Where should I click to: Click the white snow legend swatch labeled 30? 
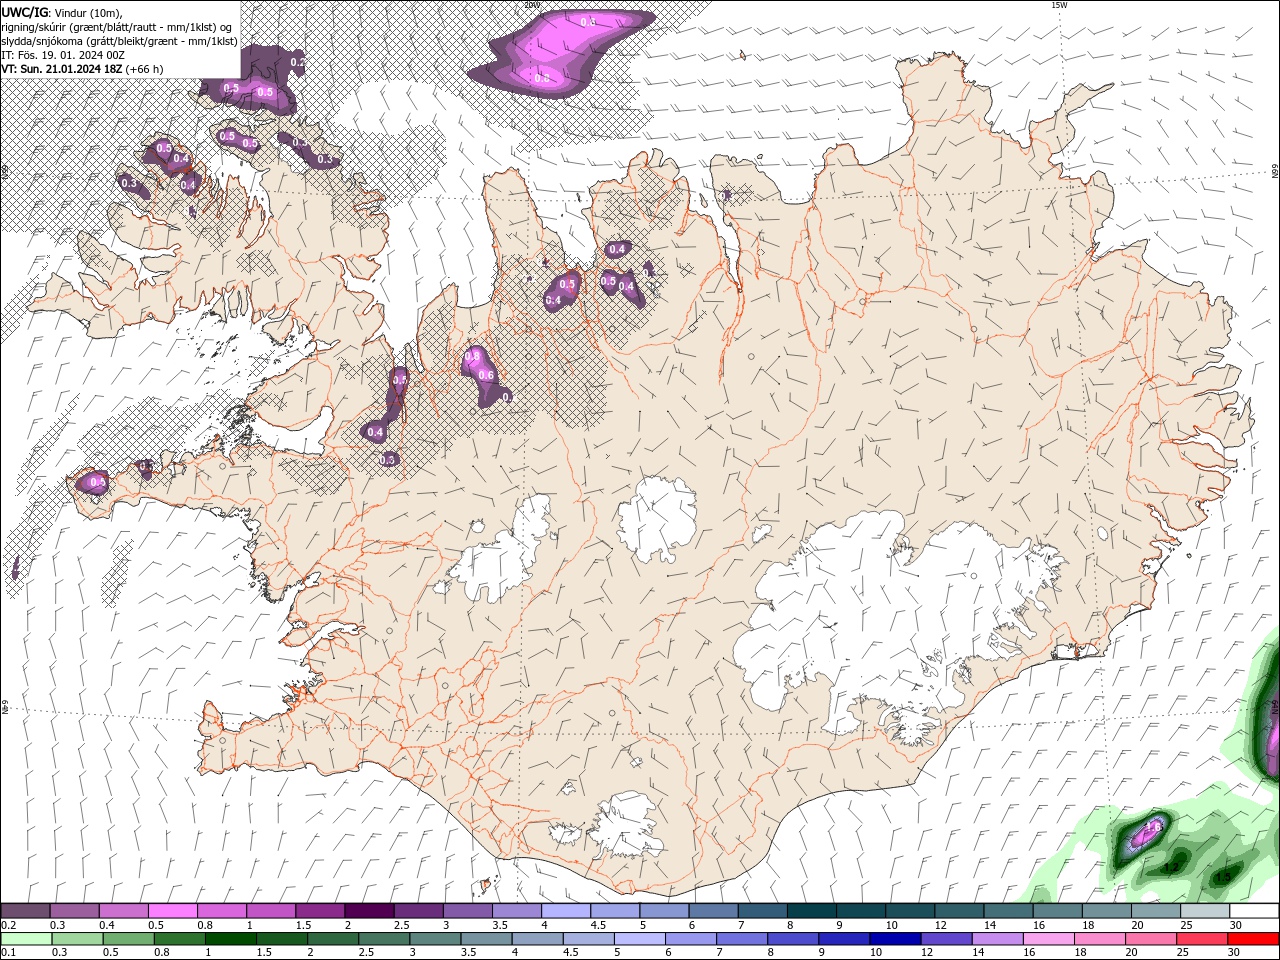pos(1253,911)
